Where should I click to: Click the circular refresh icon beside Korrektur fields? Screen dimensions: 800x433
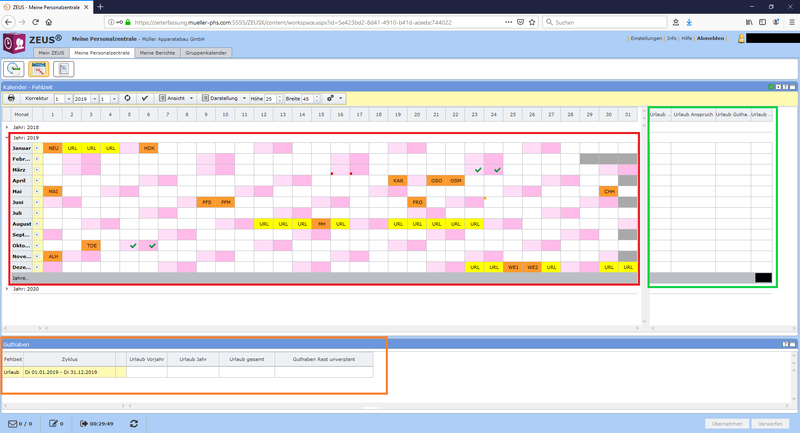point(127,99)
